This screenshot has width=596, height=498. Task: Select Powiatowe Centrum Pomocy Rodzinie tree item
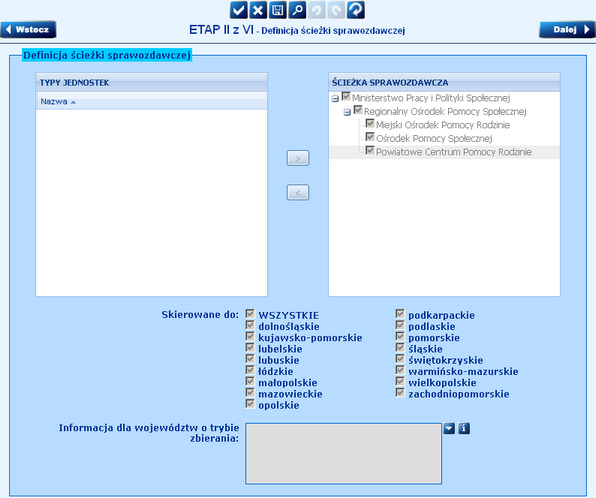[x=453, y=152]
